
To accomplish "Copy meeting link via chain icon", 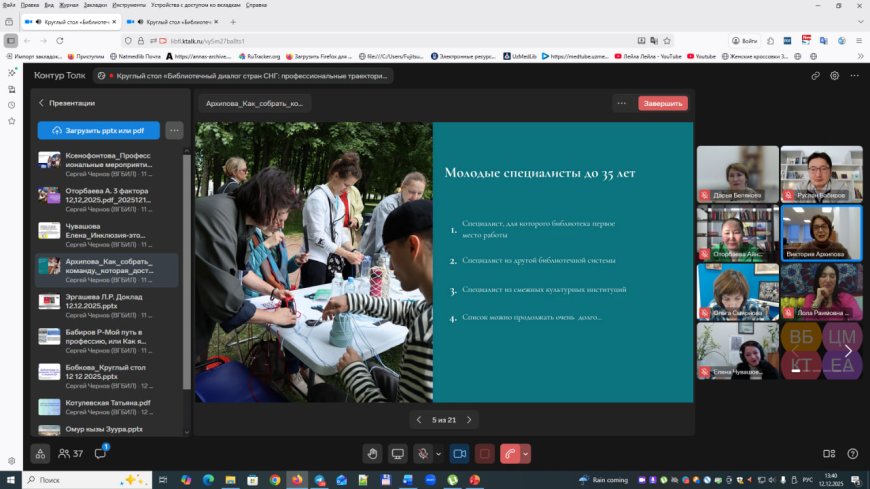I will [815, 75].
